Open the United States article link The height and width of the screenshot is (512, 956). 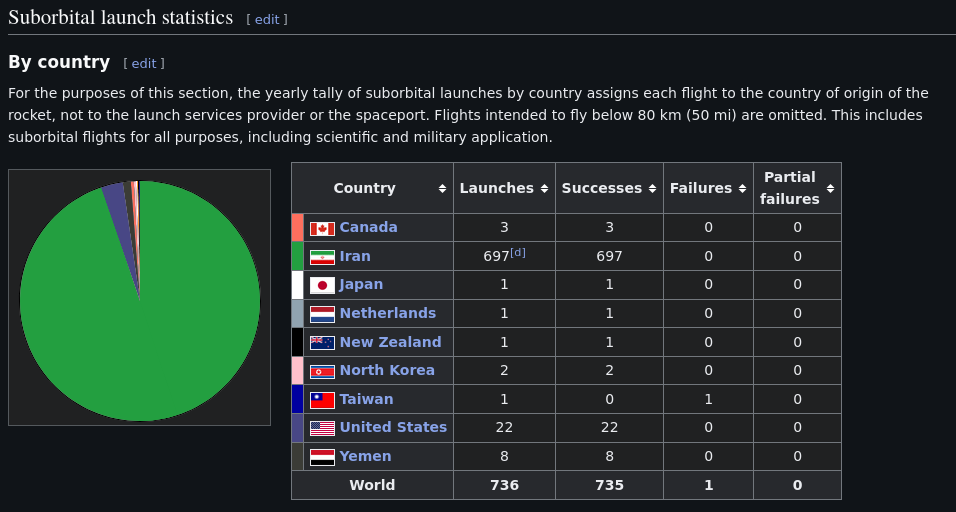393,427
